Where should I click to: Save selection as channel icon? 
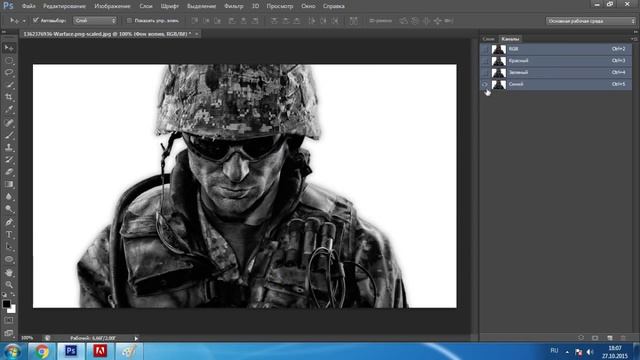(595, 338)
